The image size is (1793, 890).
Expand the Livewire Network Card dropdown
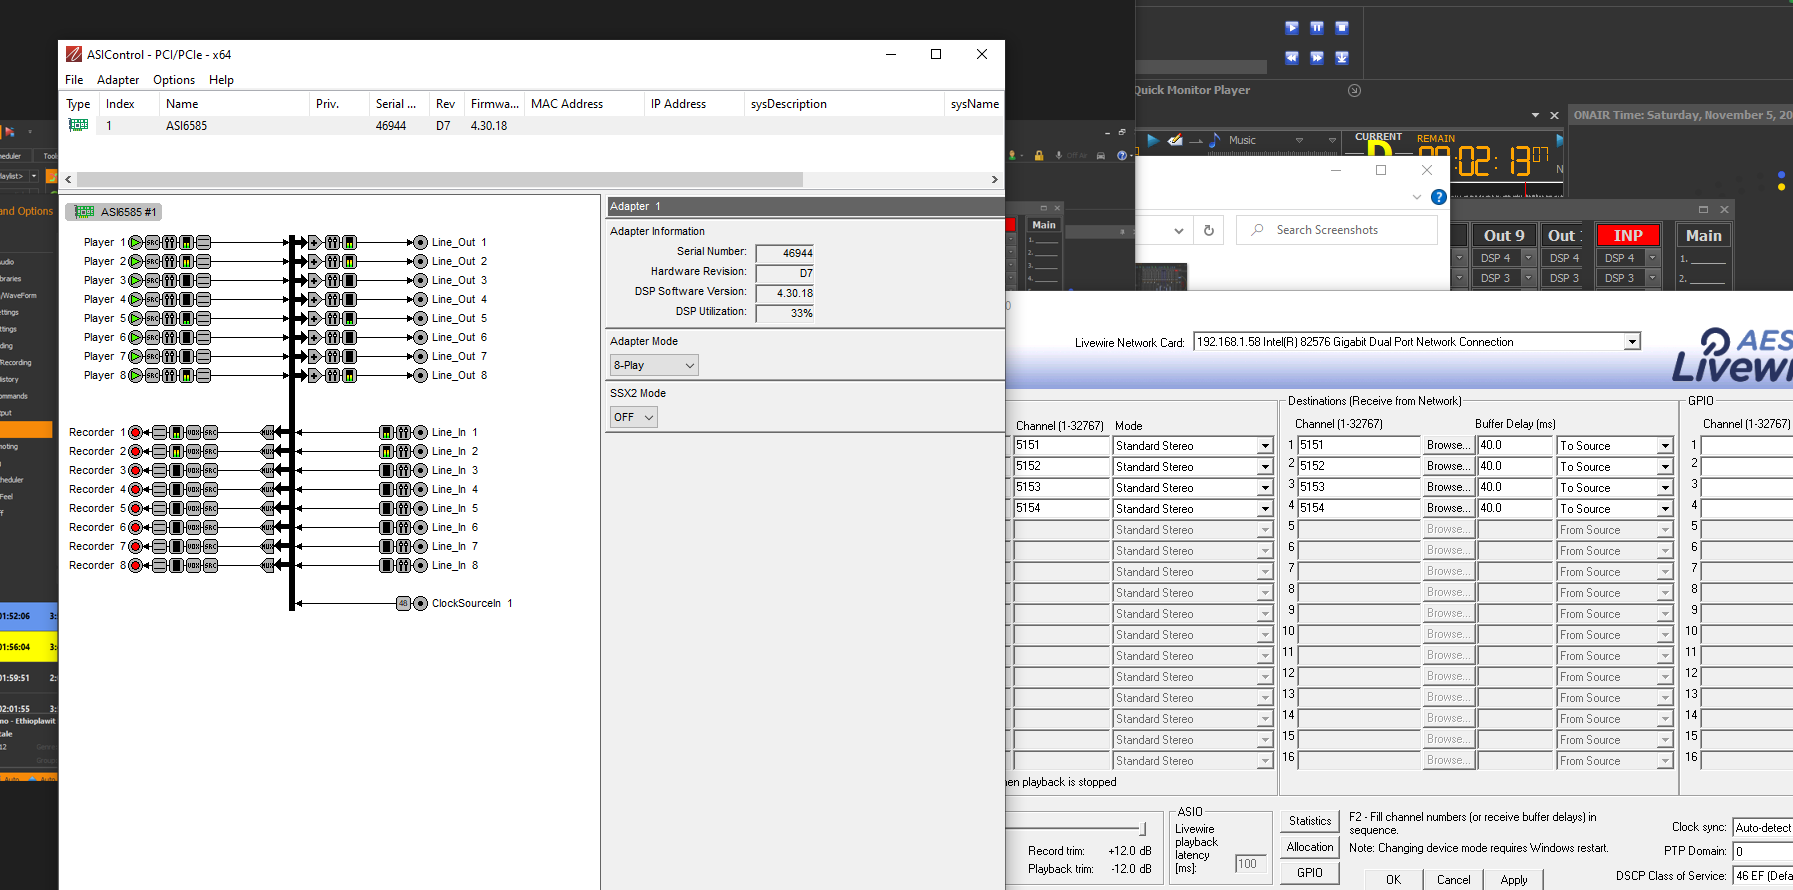1632,342
